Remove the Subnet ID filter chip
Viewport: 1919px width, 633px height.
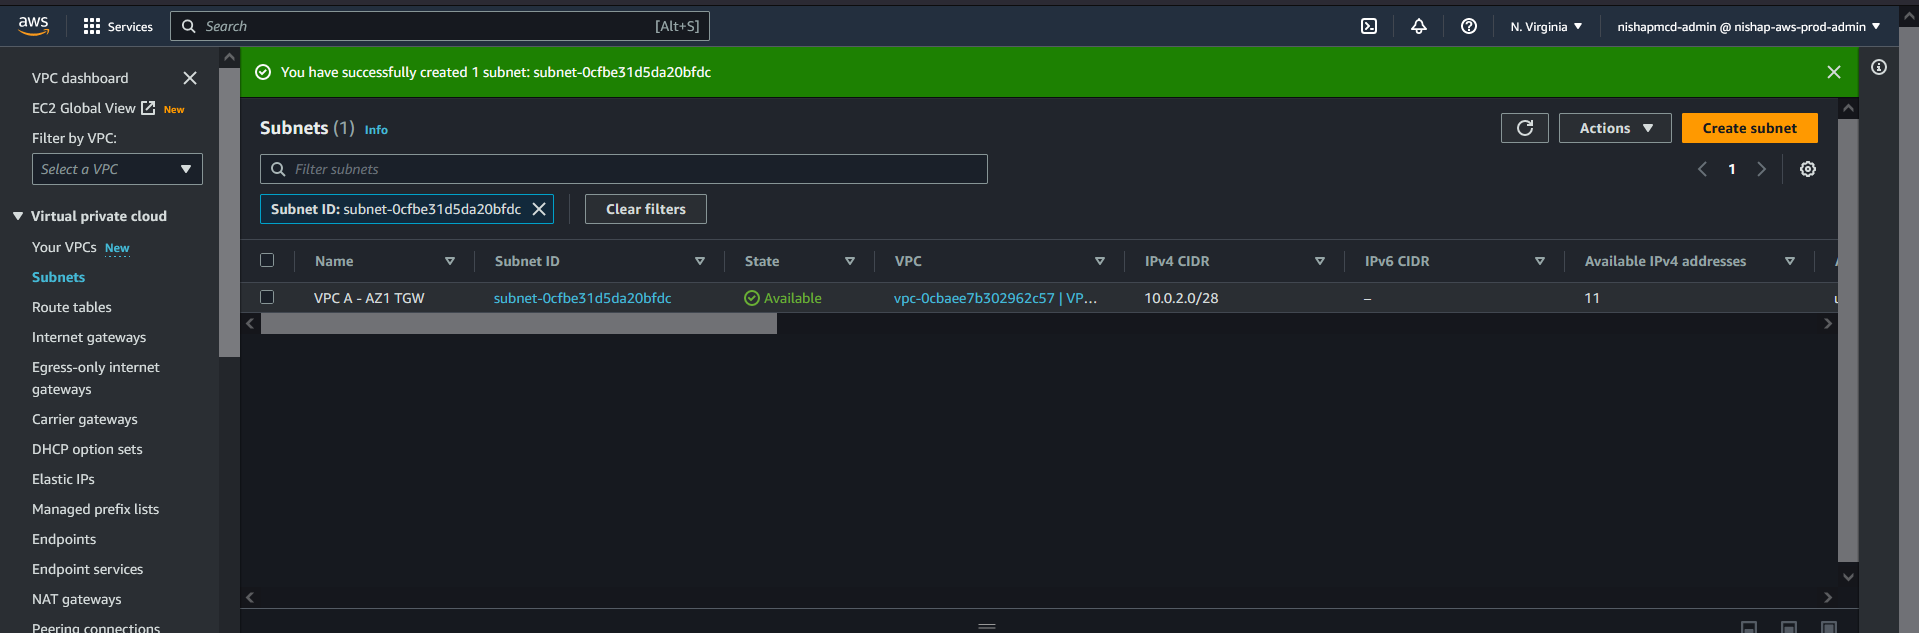(x=539, y=209)
